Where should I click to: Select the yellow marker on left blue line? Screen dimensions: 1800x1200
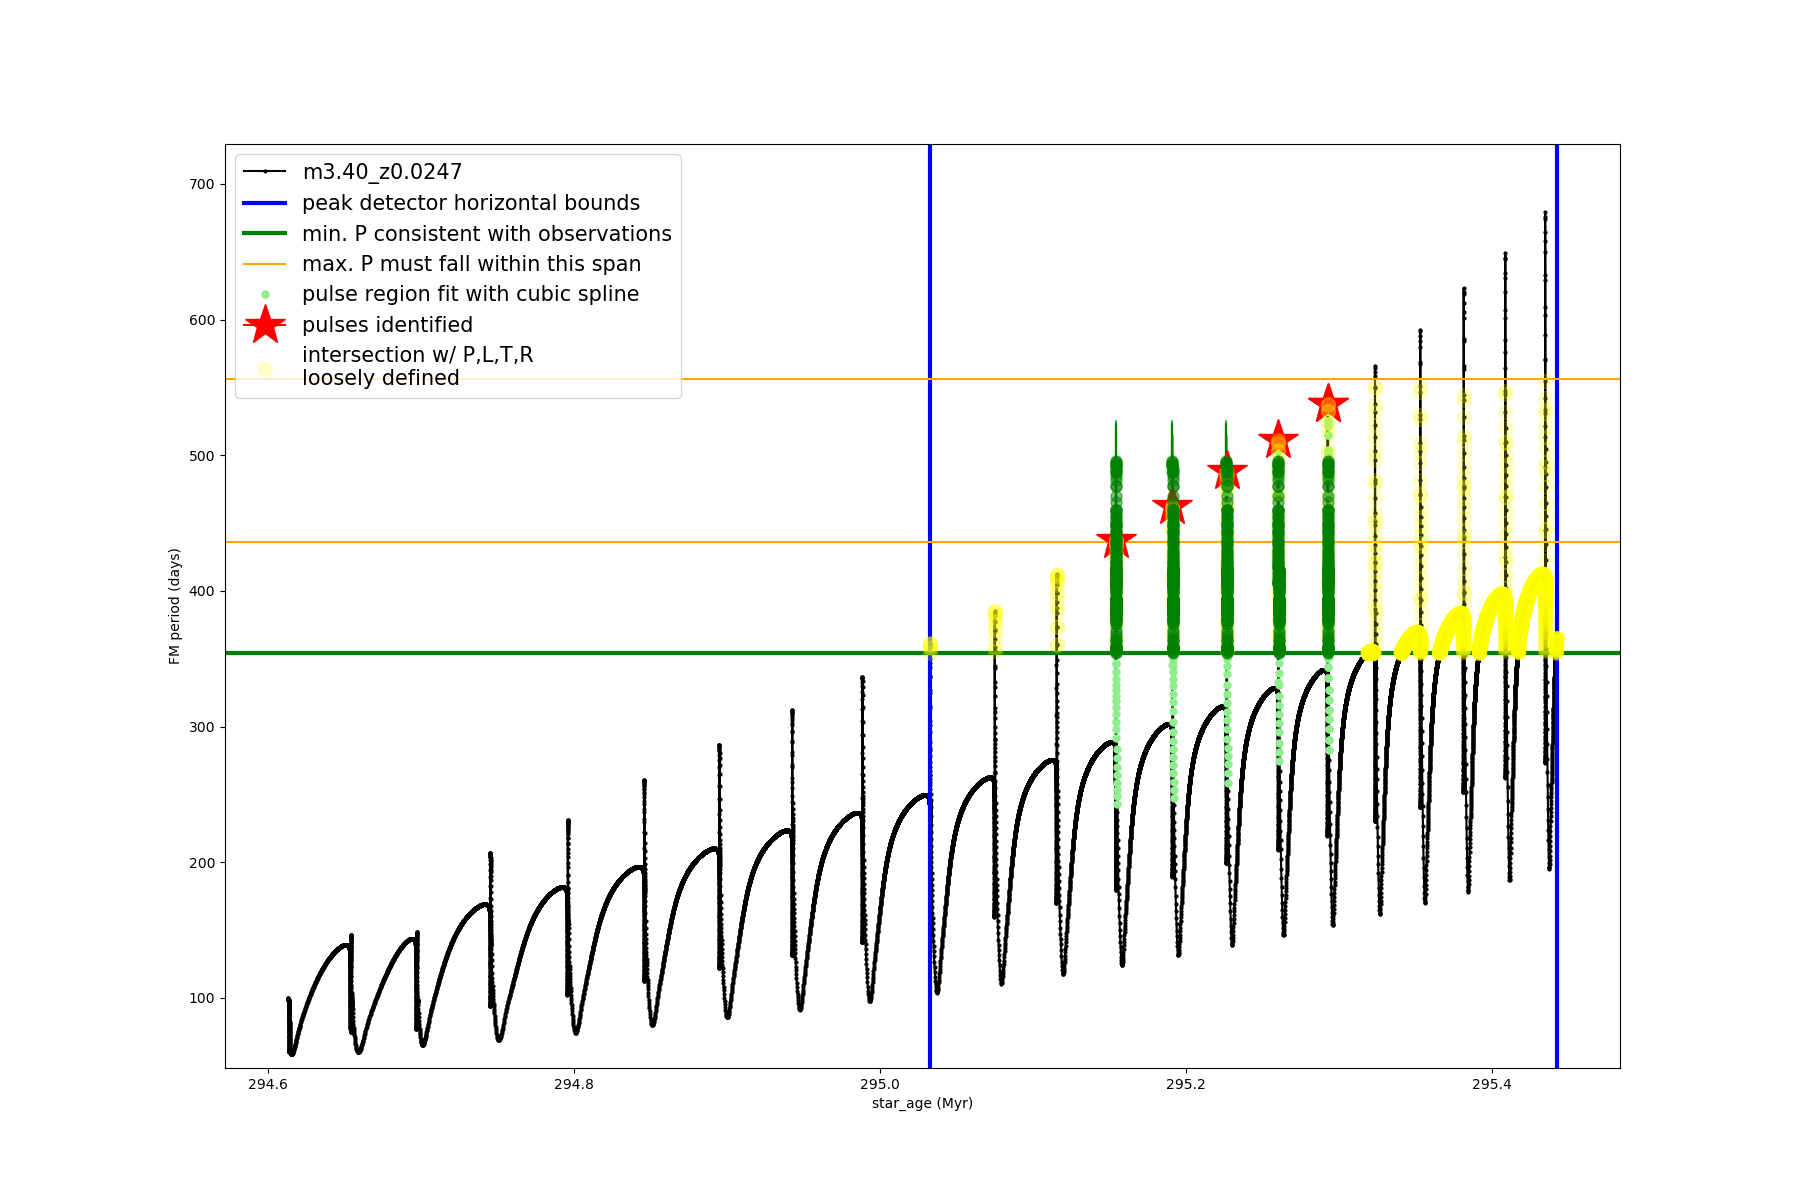[x=930, y=646]
